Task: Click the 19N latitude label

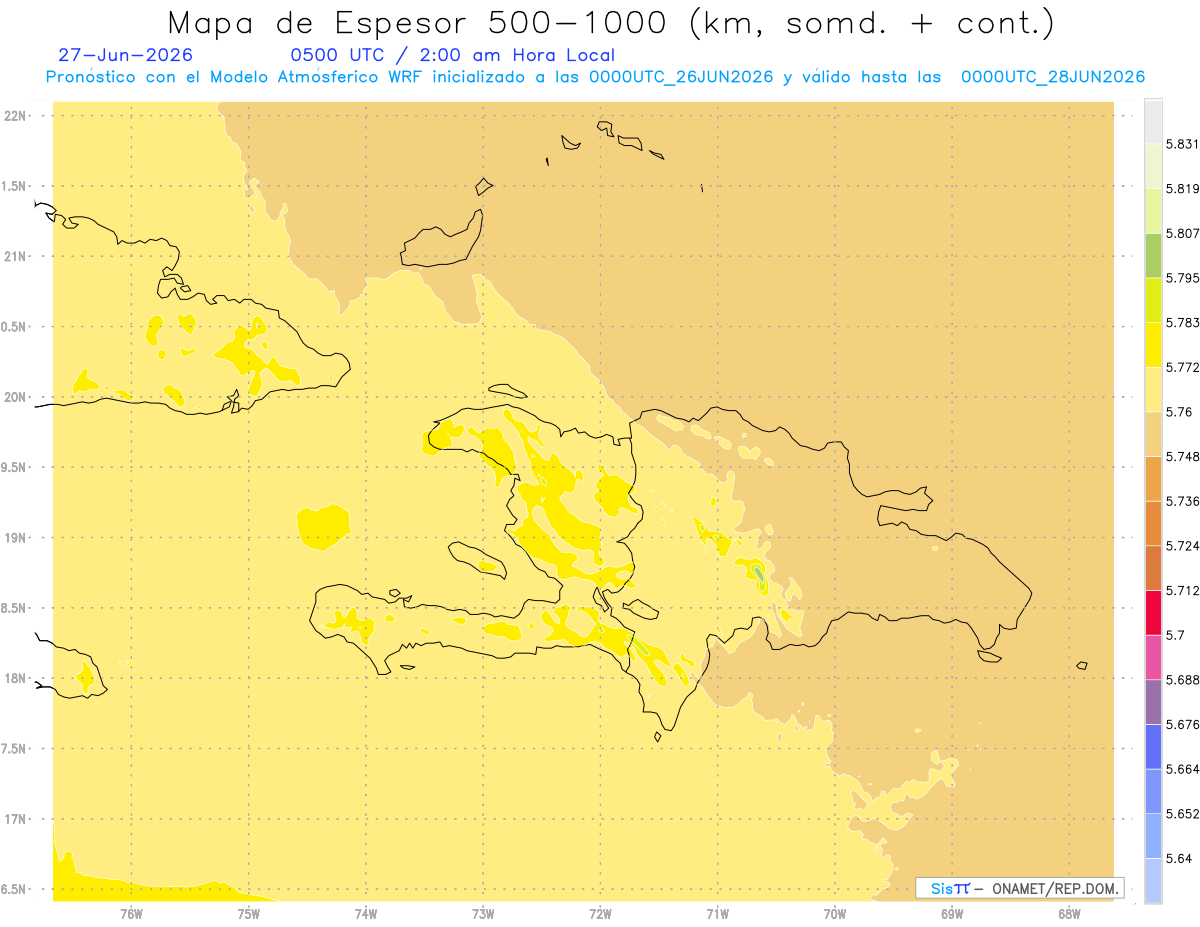Action: [x=15, y=538]
